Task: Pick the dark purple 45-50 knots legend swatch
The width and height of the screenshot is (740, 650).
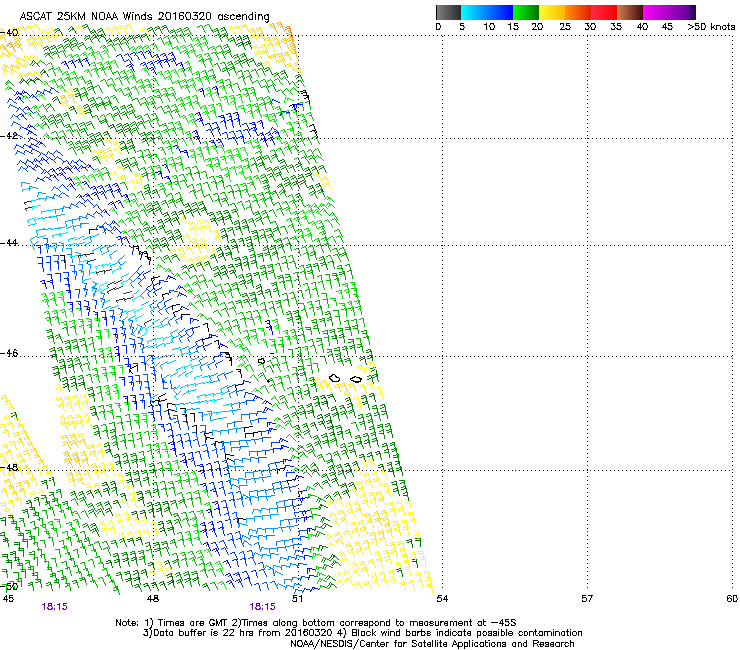Action: 682,12
